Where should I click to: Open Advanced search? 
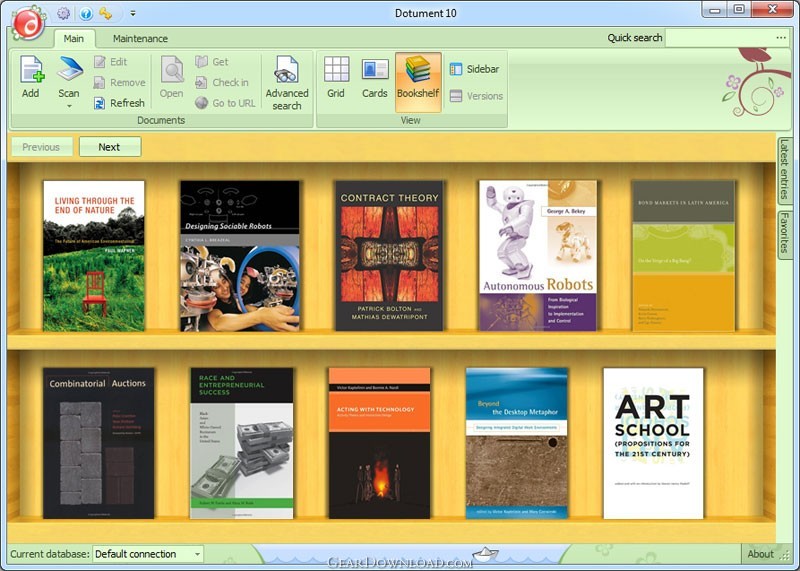287,83
